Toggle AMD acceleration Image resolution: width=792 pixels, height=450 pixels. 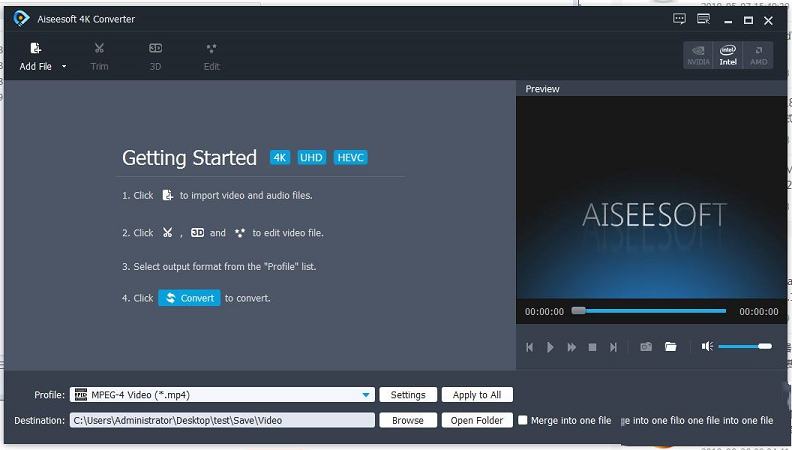758,55
